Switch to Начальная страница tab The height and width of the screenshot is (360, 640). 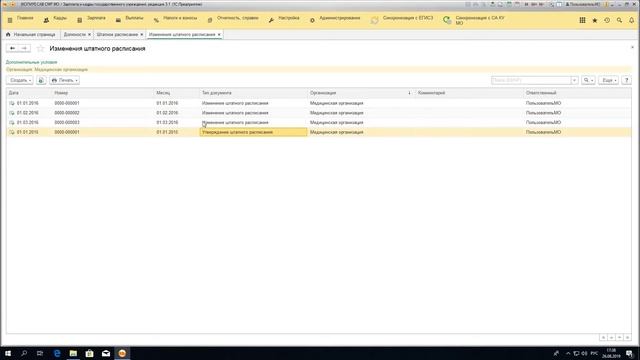(x=31, y=35)
